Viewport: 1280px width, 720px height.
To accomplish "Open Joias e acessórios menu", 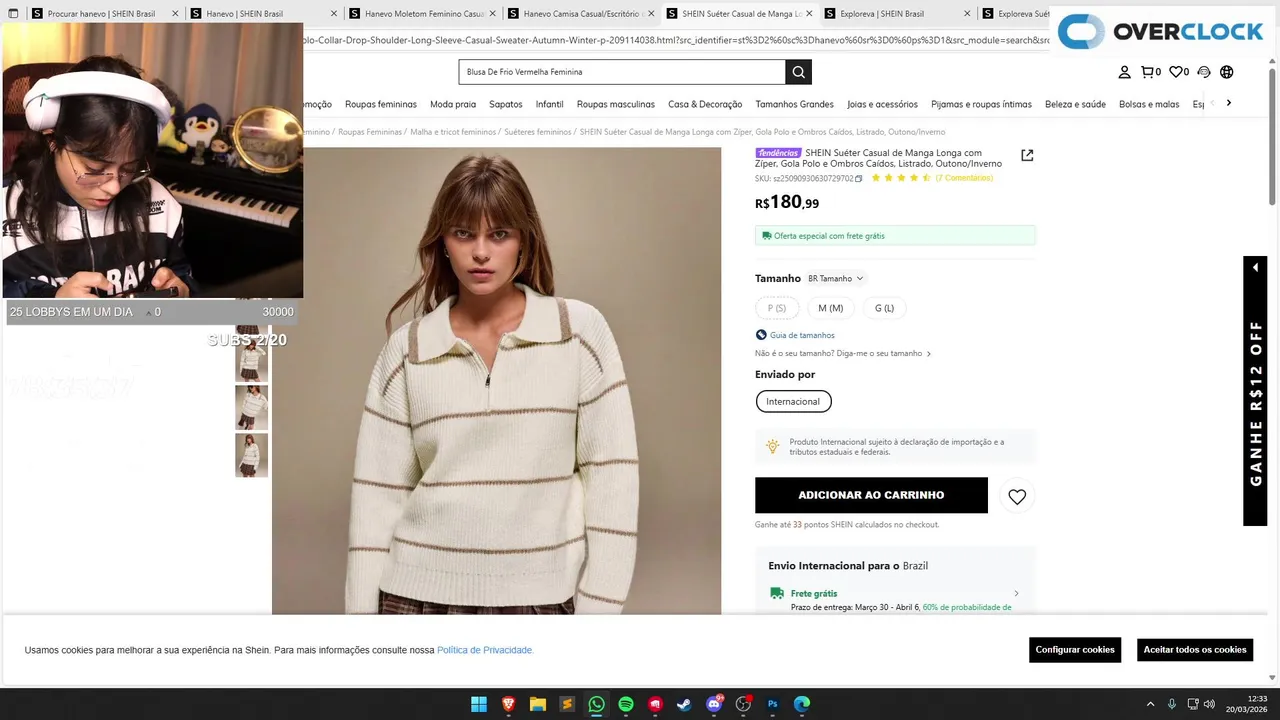I will [882, 104].
